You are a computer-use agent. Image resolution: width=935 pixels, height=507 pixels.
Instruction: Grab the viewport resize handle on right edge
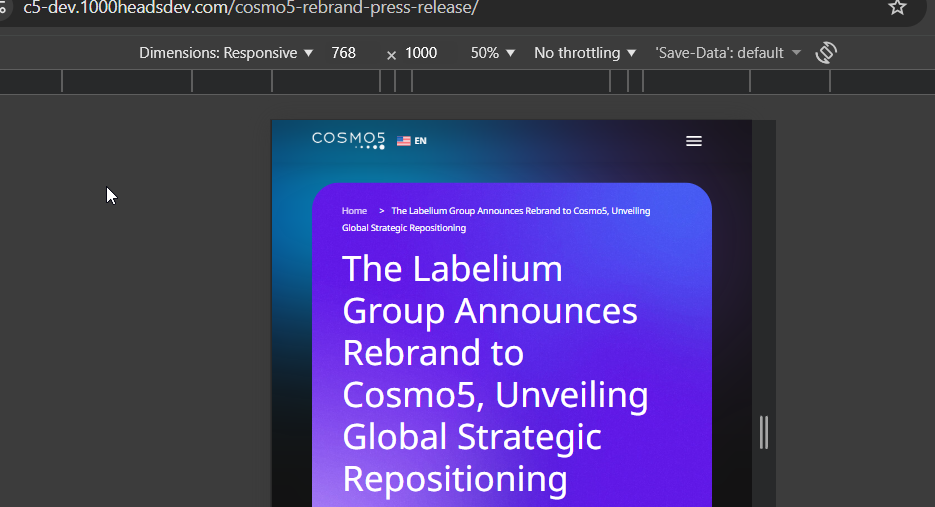764,432
